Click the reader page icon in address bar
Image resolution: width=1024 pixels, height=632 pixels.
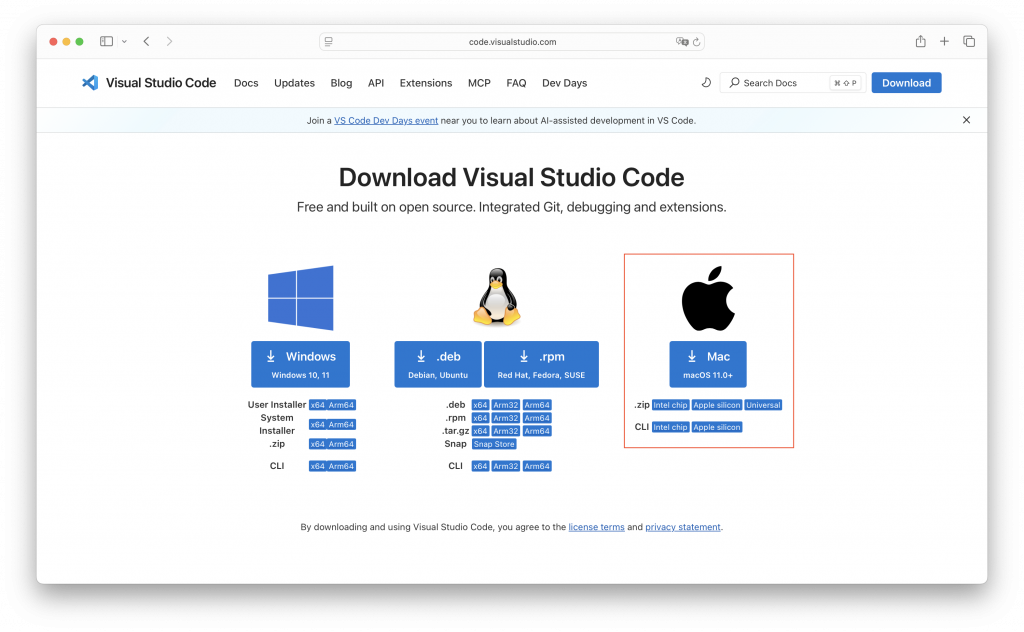[328, 42]
